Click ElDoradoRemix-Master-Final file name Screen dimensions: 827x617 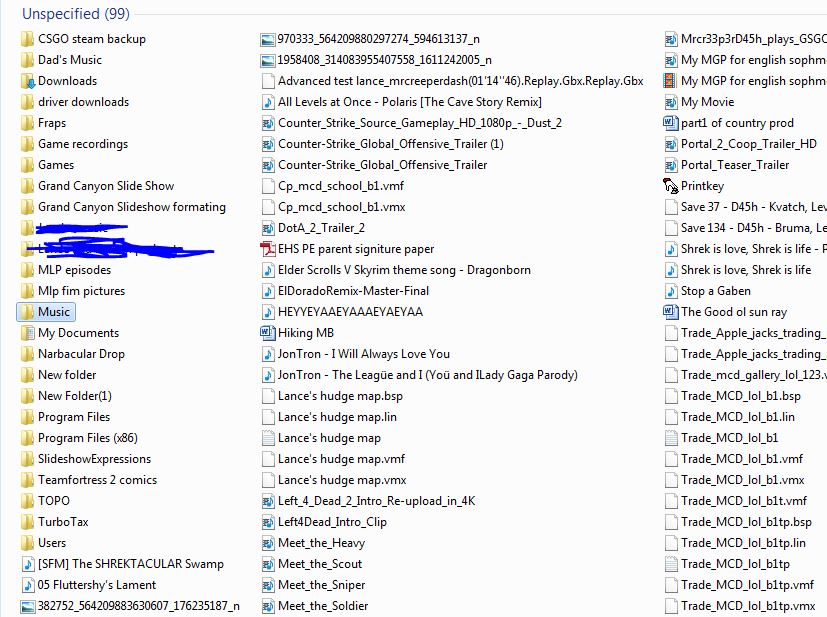pyautogui.click(x=353, y=291)
